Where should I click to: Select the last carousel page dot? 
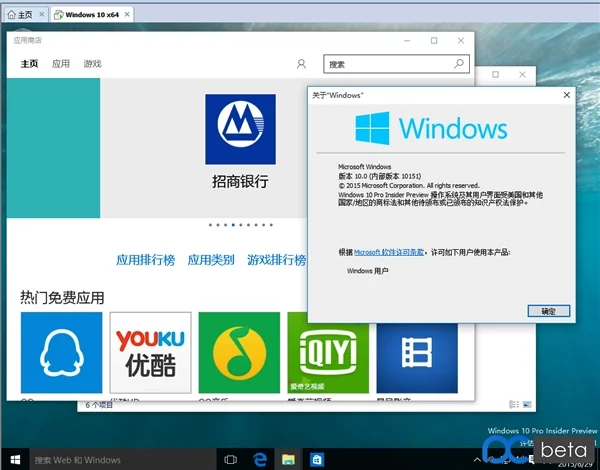pos(271,225)
